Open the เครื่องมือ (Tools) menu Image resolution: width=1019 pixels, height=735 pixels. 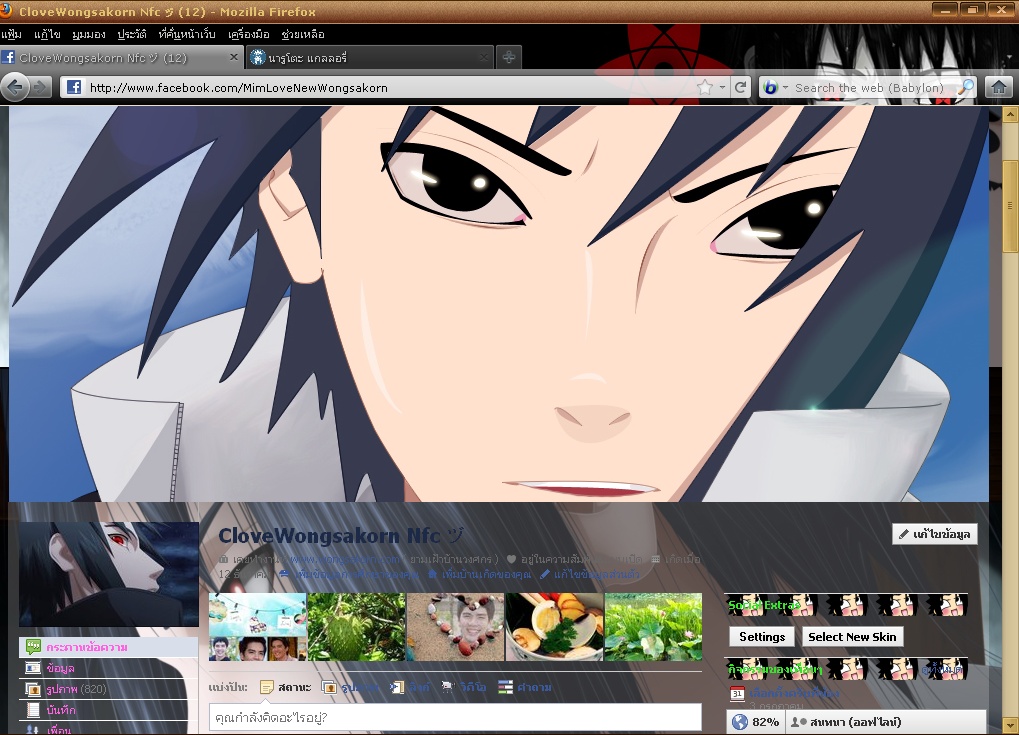(x=248, y=34)
